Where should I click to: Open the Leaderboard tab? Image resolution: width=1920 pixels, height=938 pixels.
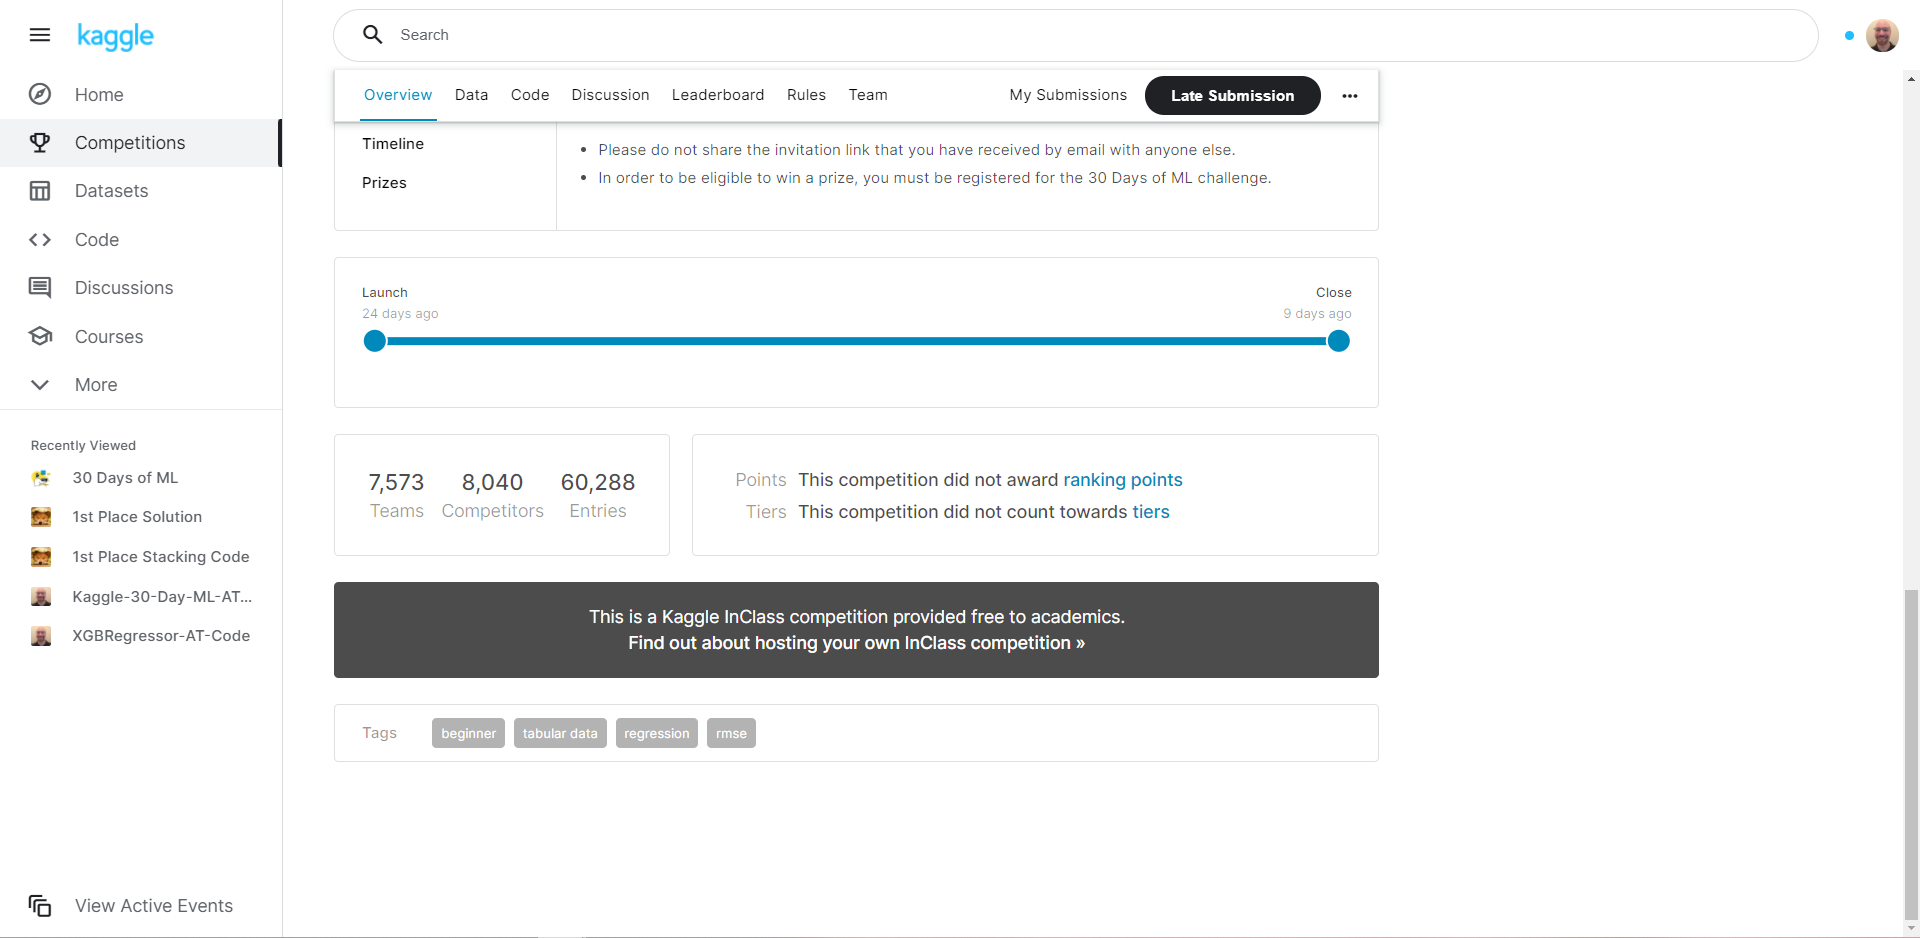click(x=718, y=95)
